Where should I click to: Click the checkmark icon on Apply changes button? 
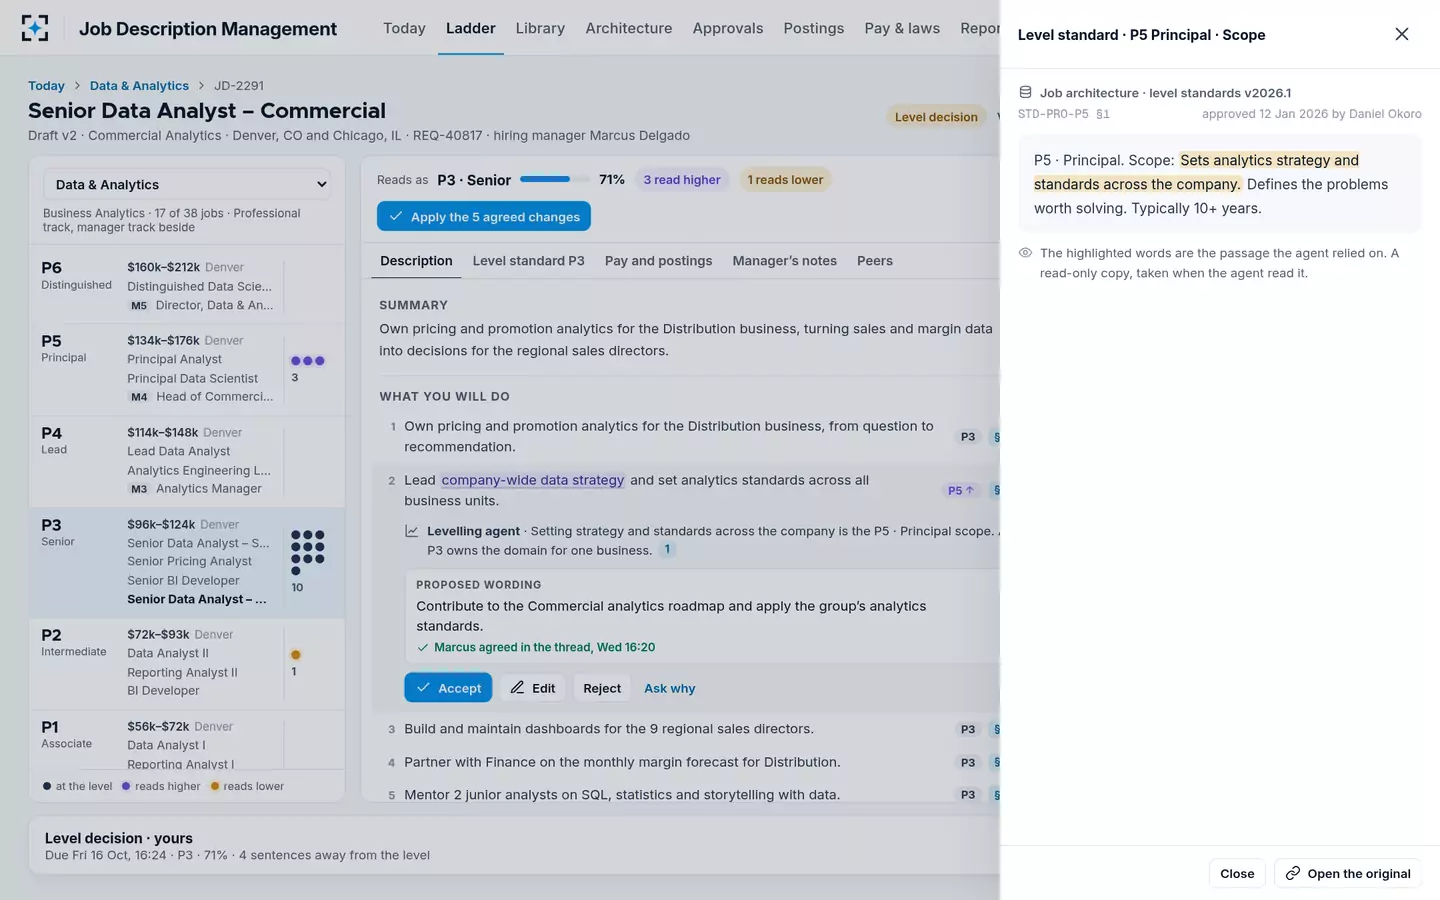pos(396,216)
